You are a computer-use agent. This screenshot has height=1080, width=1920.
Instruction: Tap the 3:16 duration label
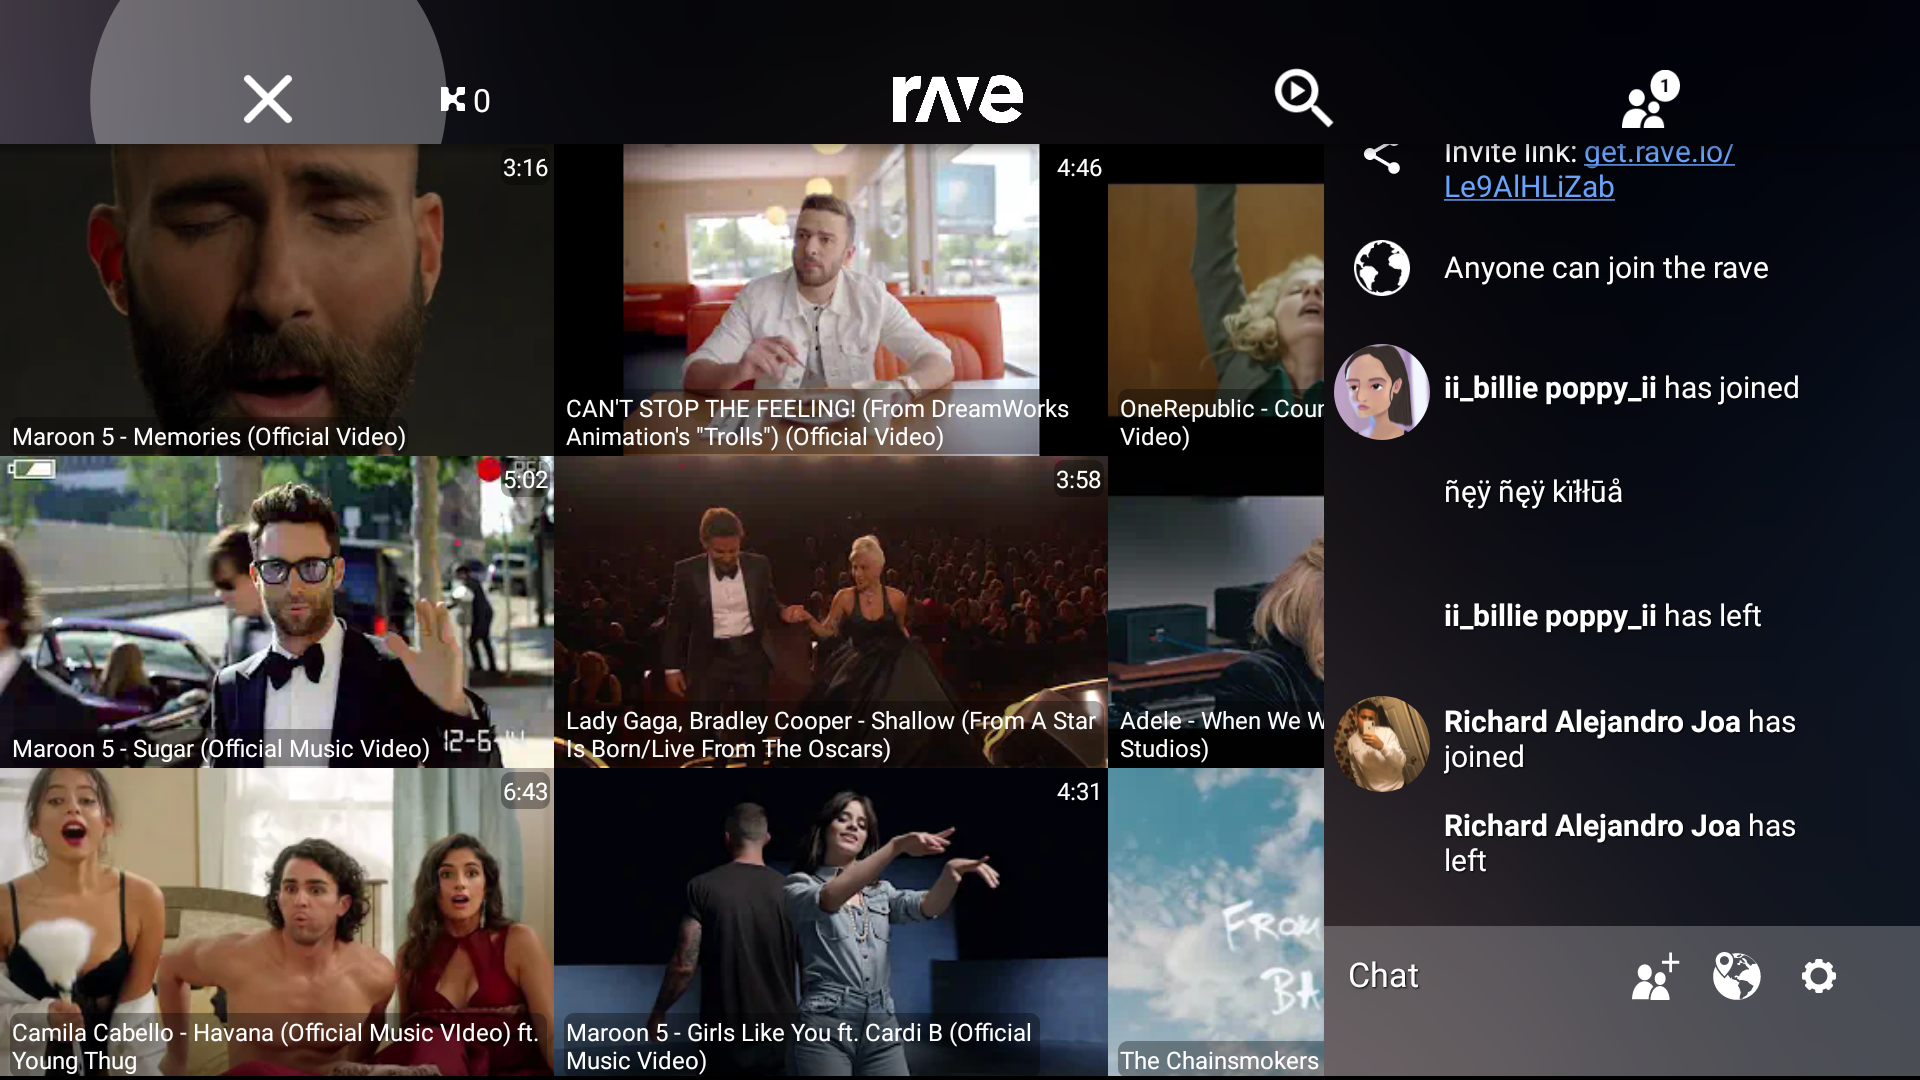click(525, 168)
